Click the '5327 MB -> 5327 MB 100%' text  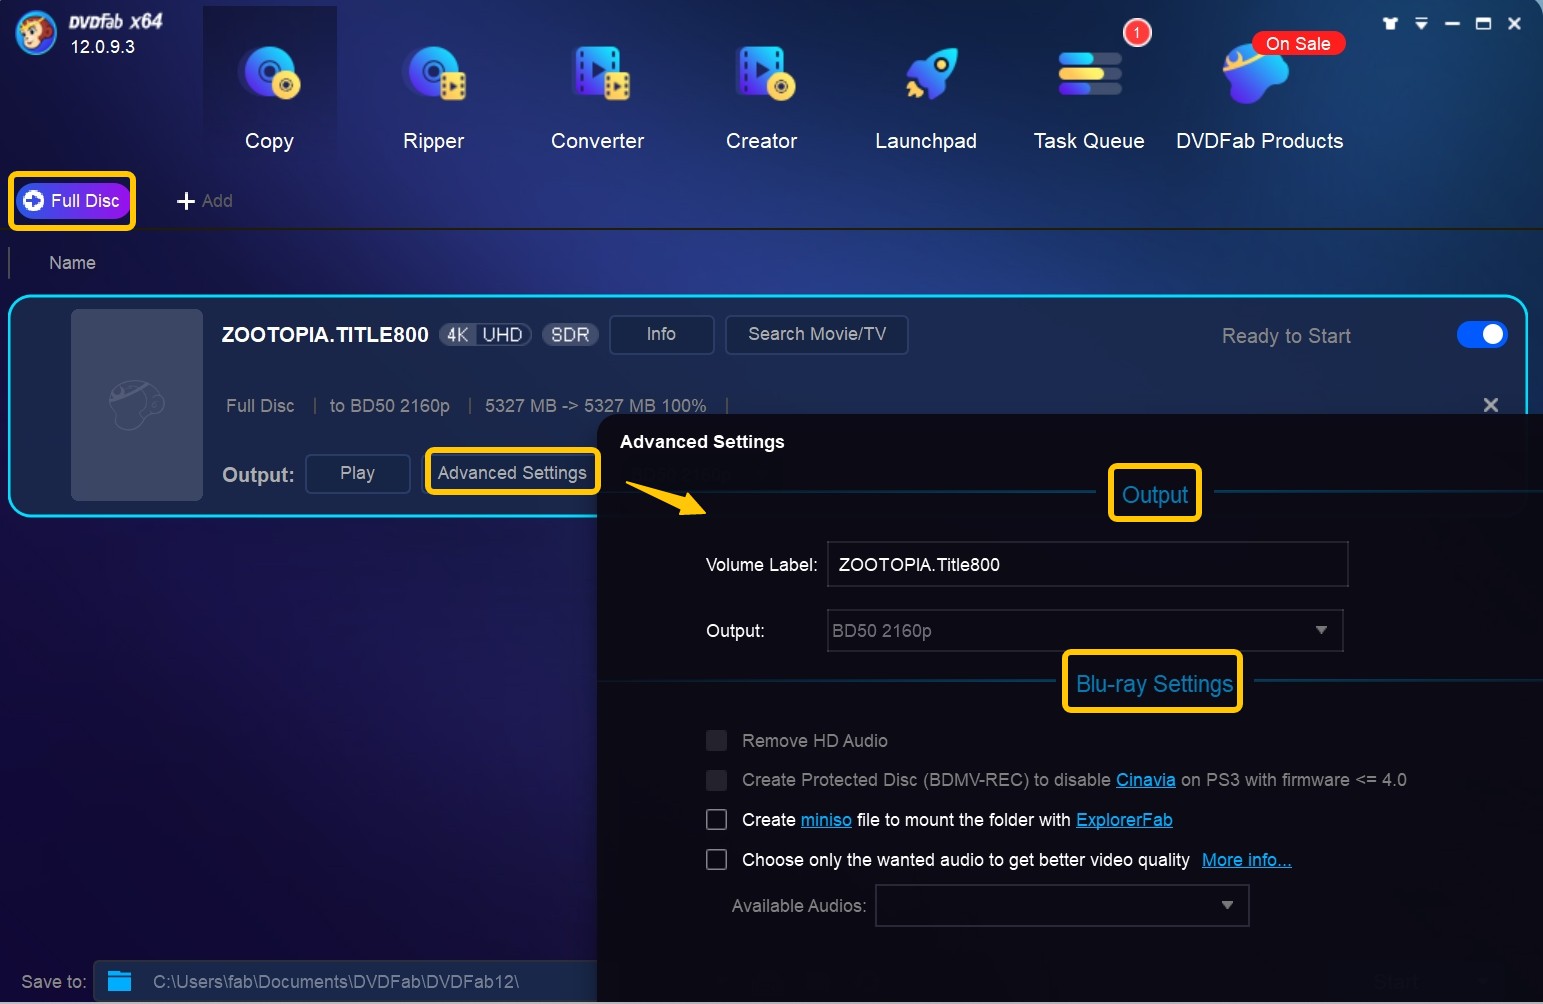(x=595, y=406)
